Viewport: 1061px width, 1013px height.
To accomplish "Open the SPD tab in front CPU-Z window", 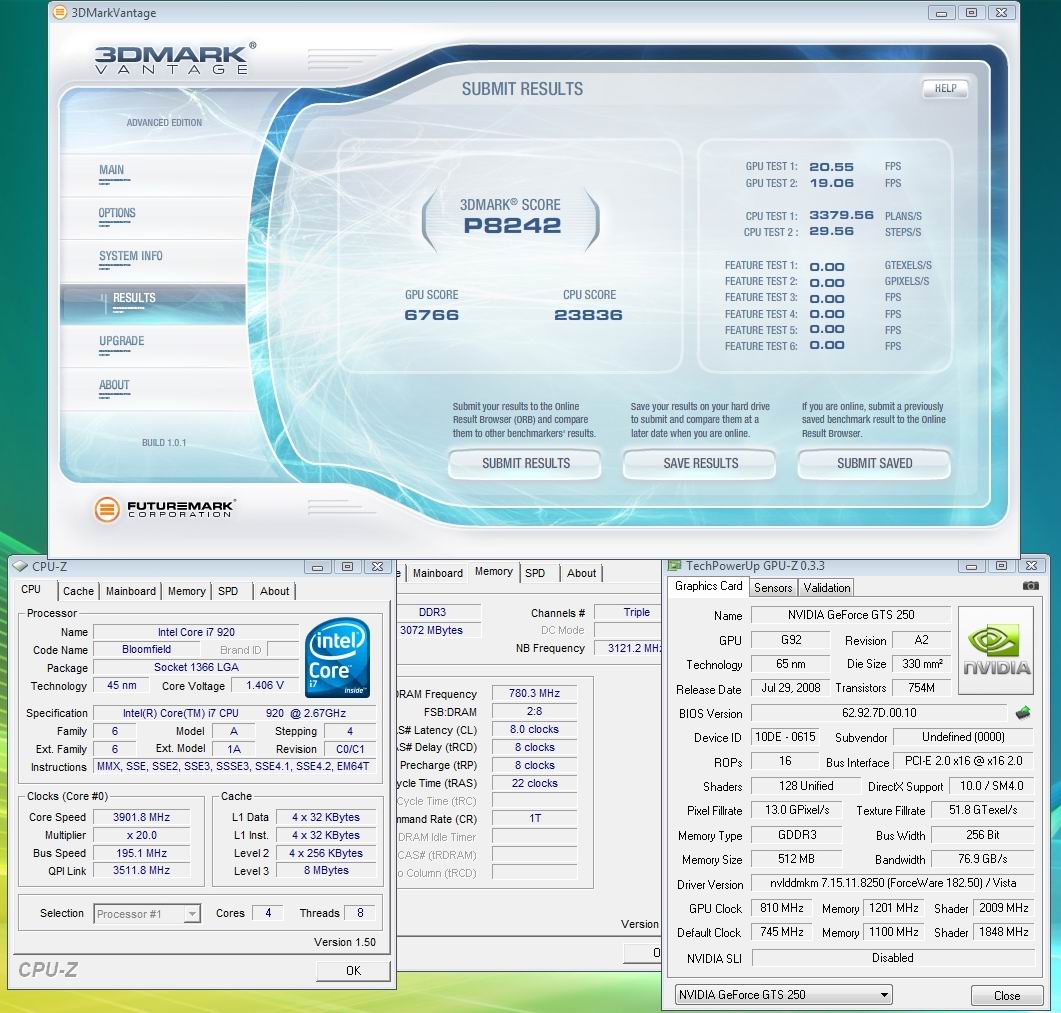I will pos(228,591).
